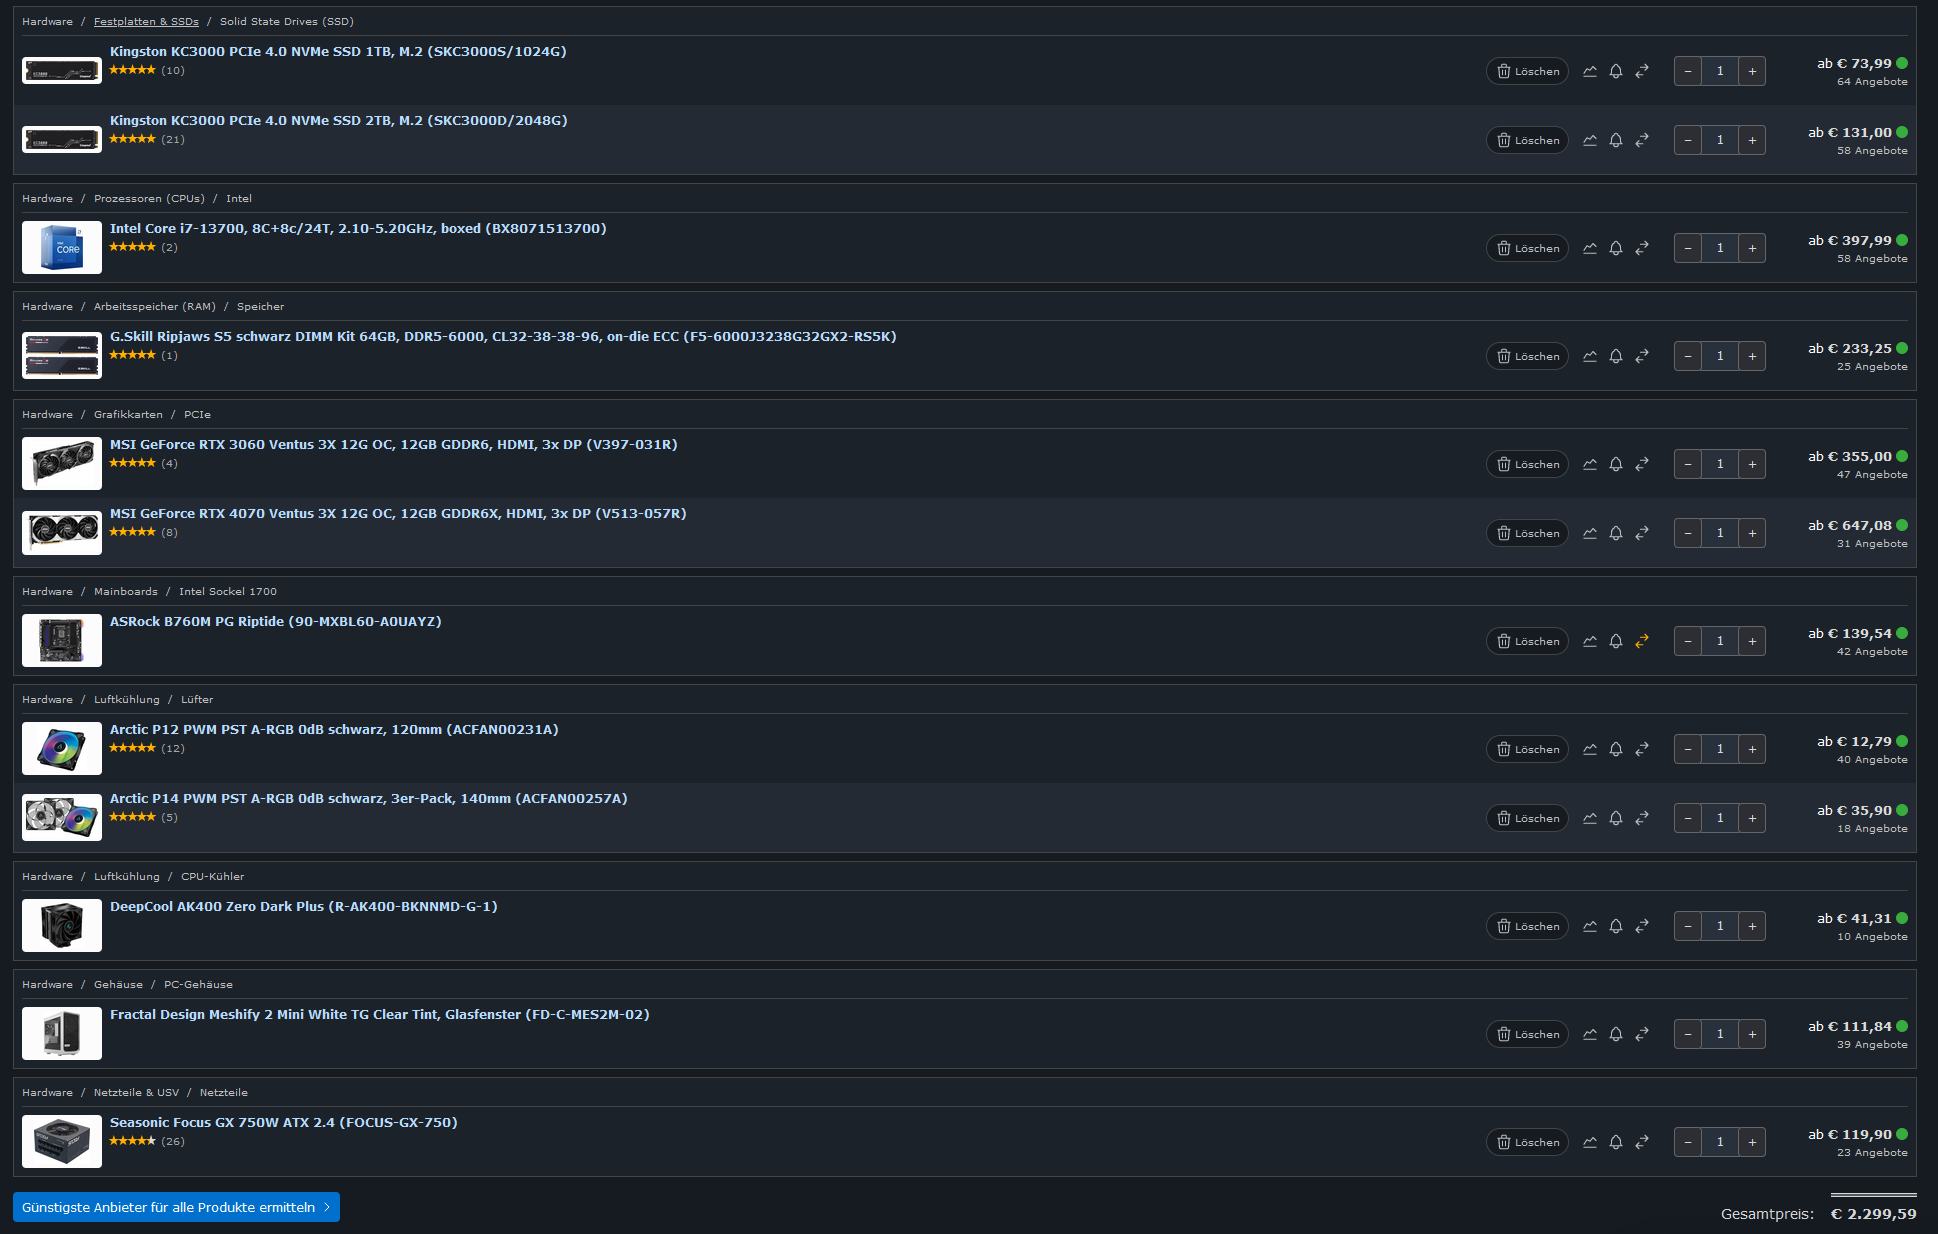Click quantity field for Fractal Design Meshify 2

[x=1720, y=1034]
